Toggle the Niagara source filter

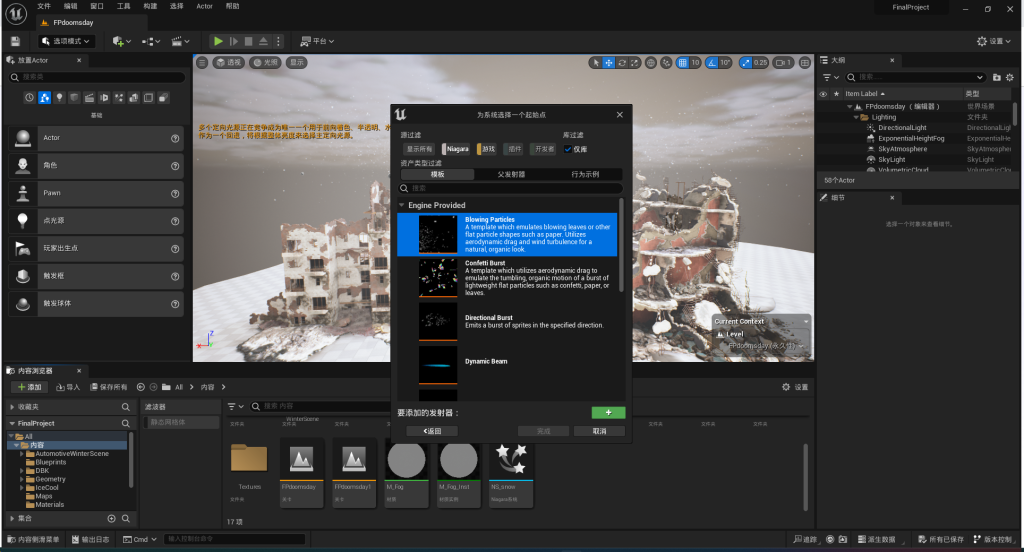456,149
